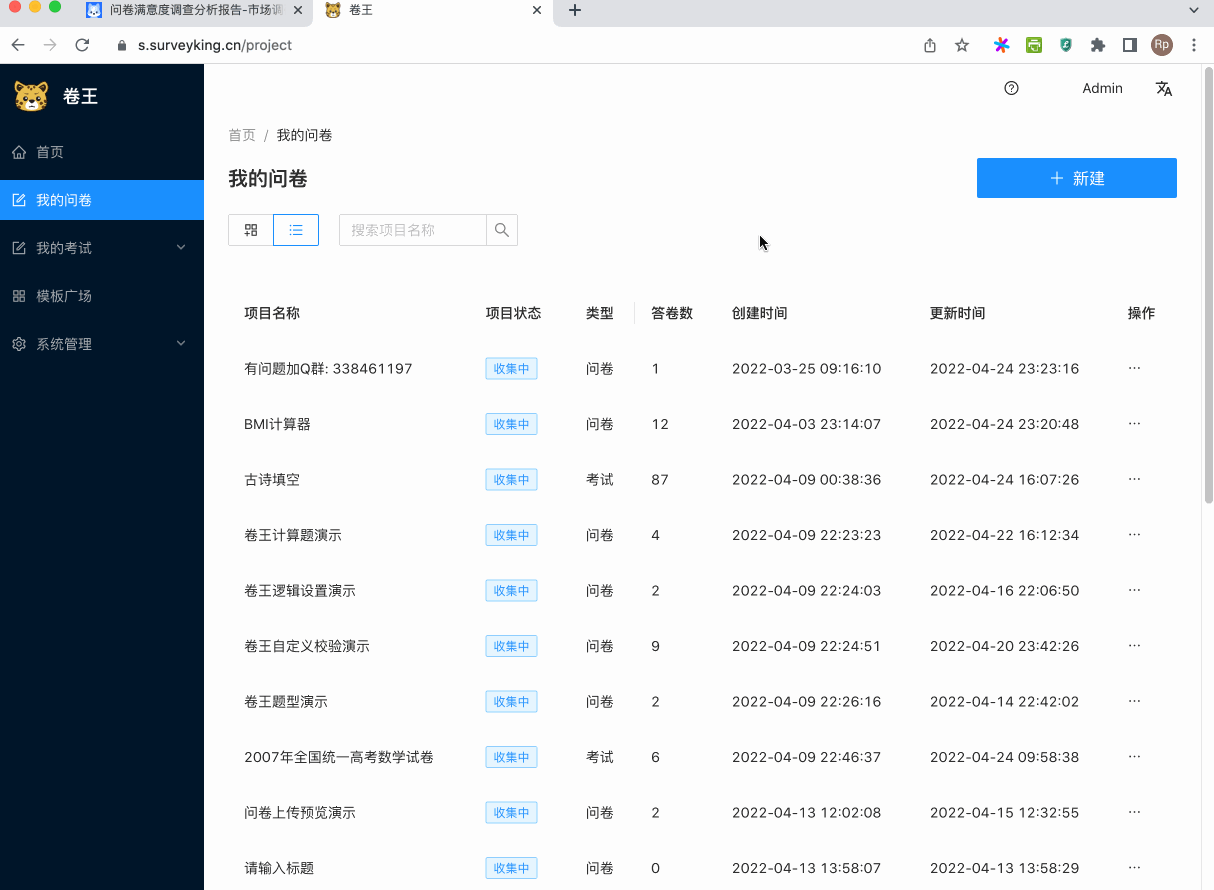Open actions menu for 古诗填空 row

[x=1134, y=479]
